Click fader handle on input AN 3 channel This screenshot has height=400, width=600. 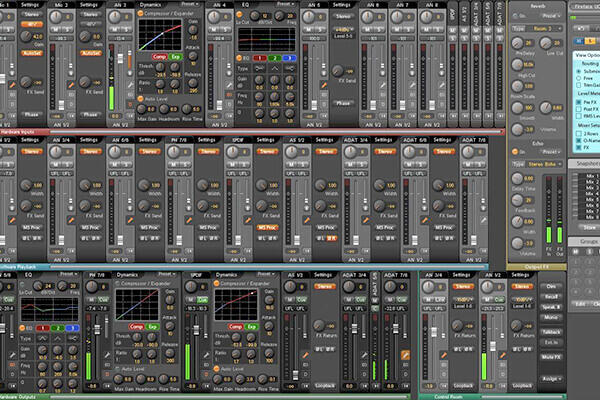pyautogui.click(x=120, y=59)
